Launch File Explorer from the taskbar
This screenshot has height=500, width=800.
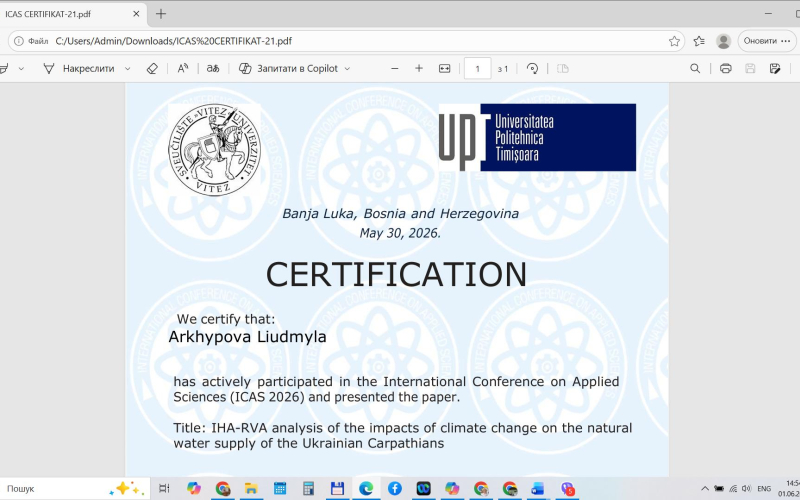tap(250, 489)
